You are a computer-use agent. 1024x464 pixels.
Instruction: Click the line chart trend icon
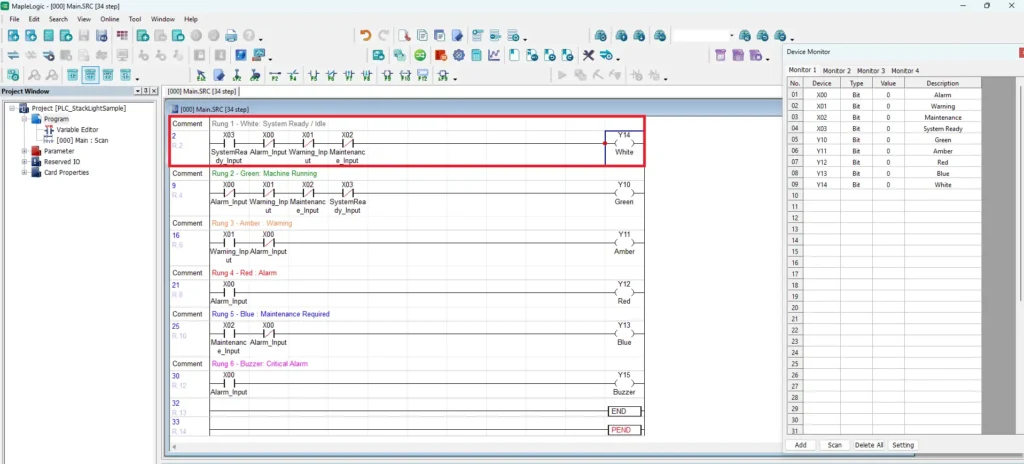tap(494, 56)
